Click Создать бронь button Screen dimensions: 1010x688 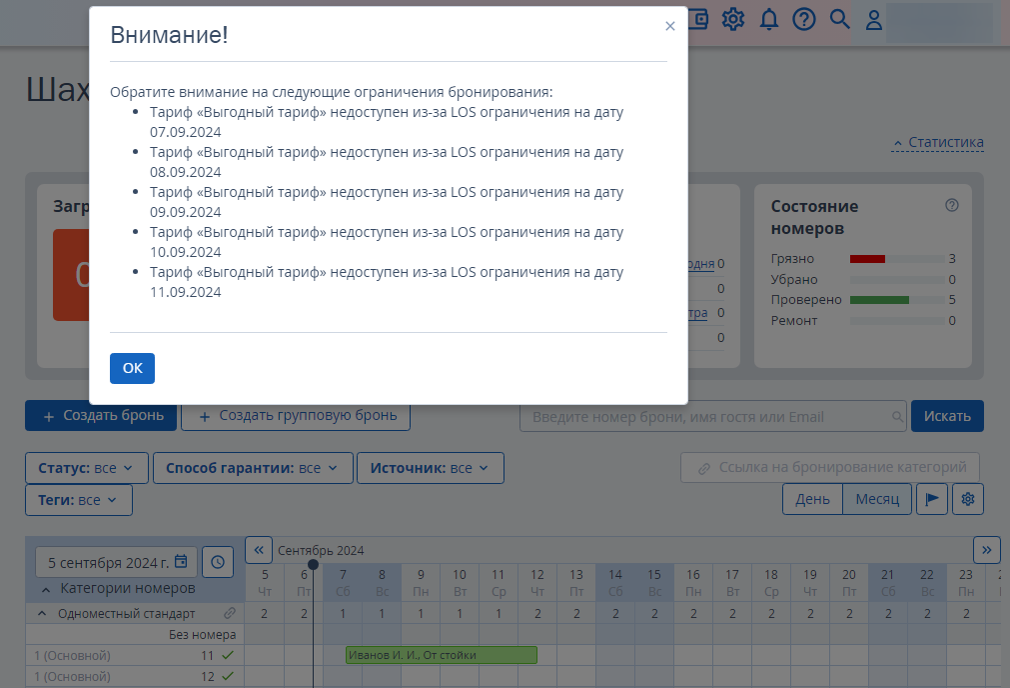101,416
